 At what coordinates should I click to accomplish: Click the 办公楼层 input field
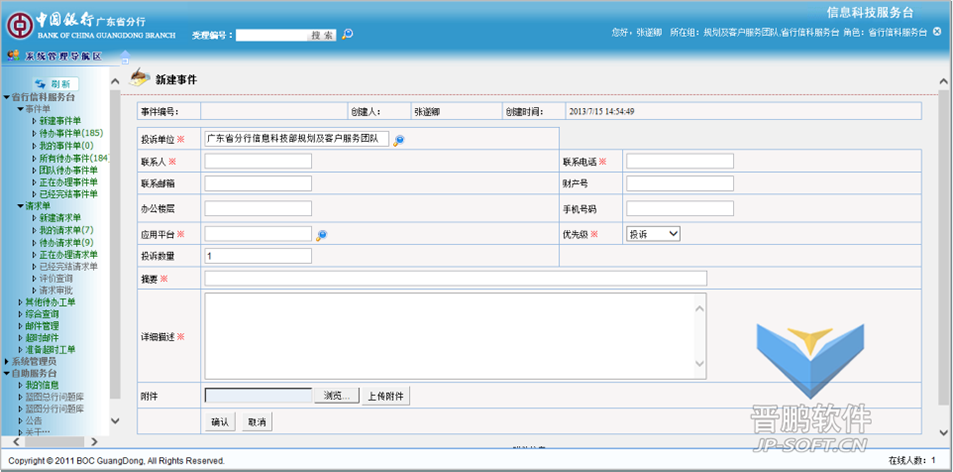click(258, 208)
